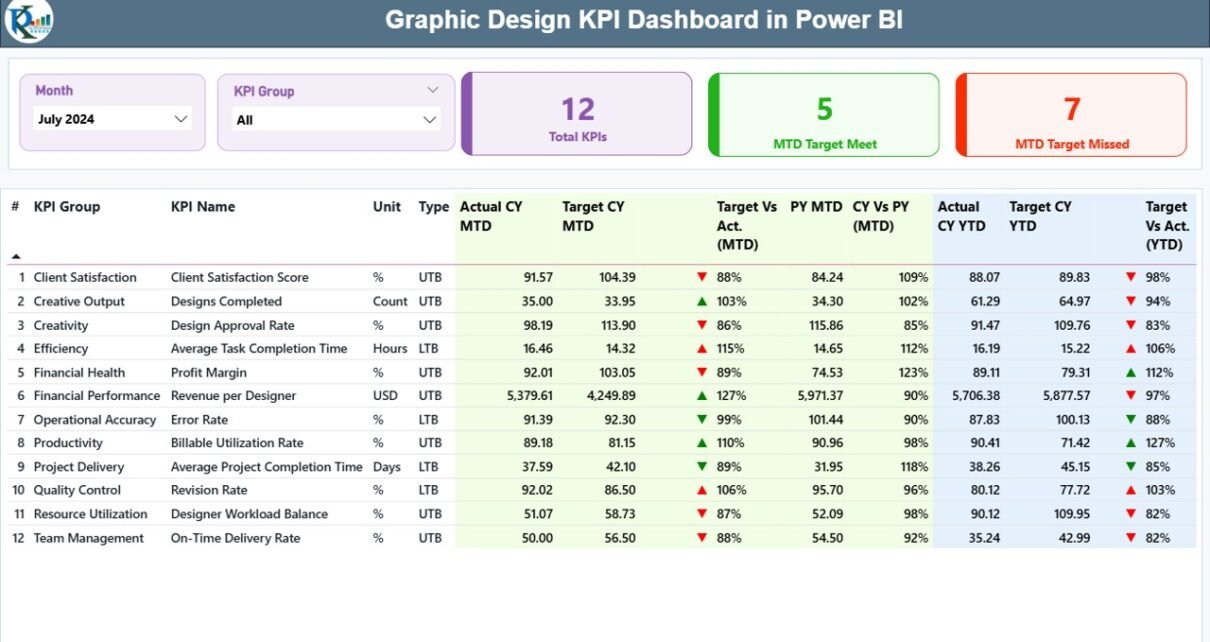Click the green MTD Target Meet card
1210x642 pixels.
pyautogui.click(x=824, y=114)
